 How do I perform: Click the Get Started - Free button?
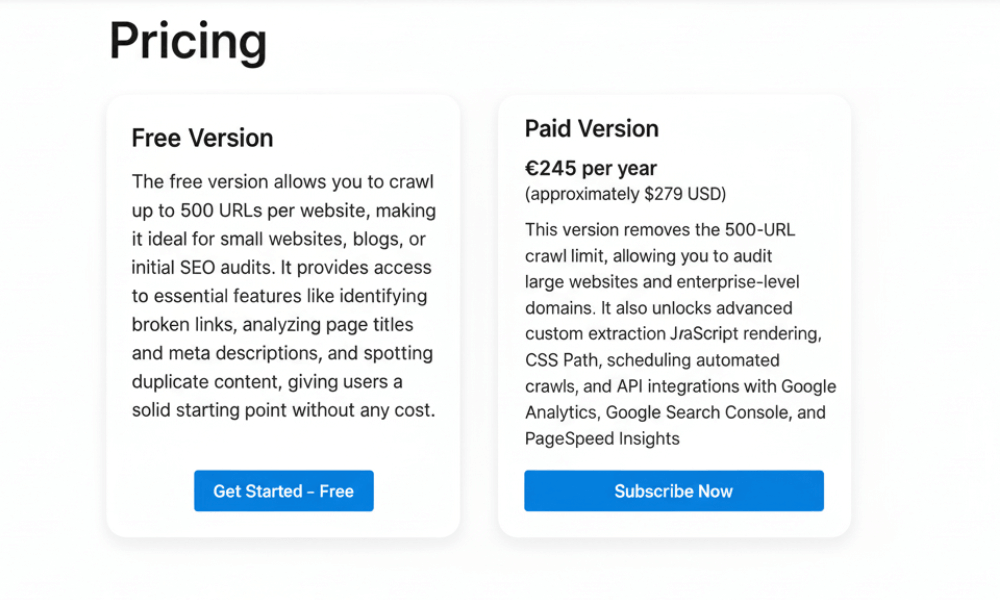pyautogui.click(x=283, y=491)
